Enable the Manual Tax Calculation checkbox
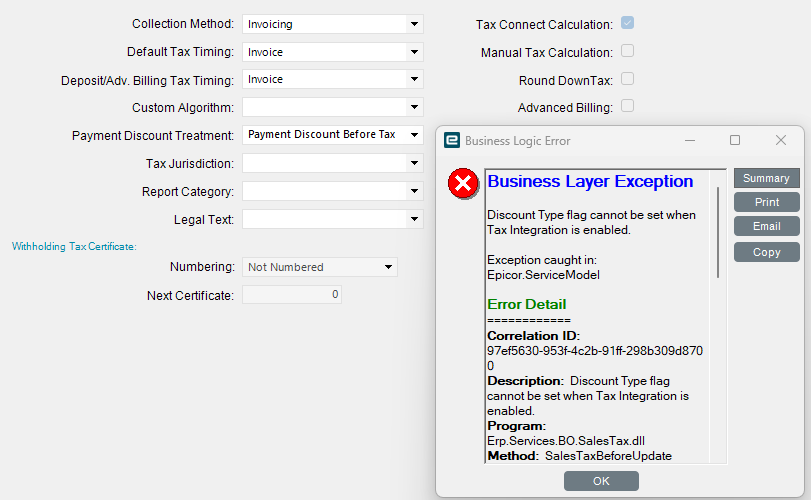This screenshot has width=811, height=500. [627, 51]
